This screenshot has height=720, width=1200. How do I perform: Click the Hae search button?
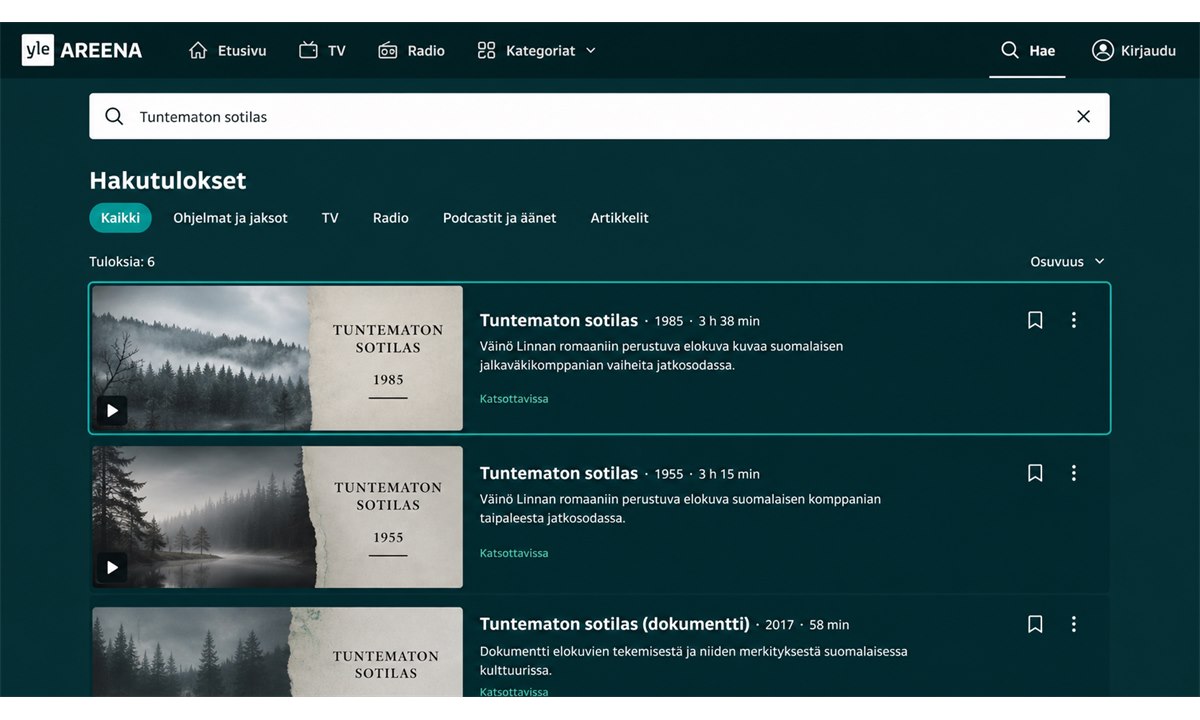point(1028,50)
